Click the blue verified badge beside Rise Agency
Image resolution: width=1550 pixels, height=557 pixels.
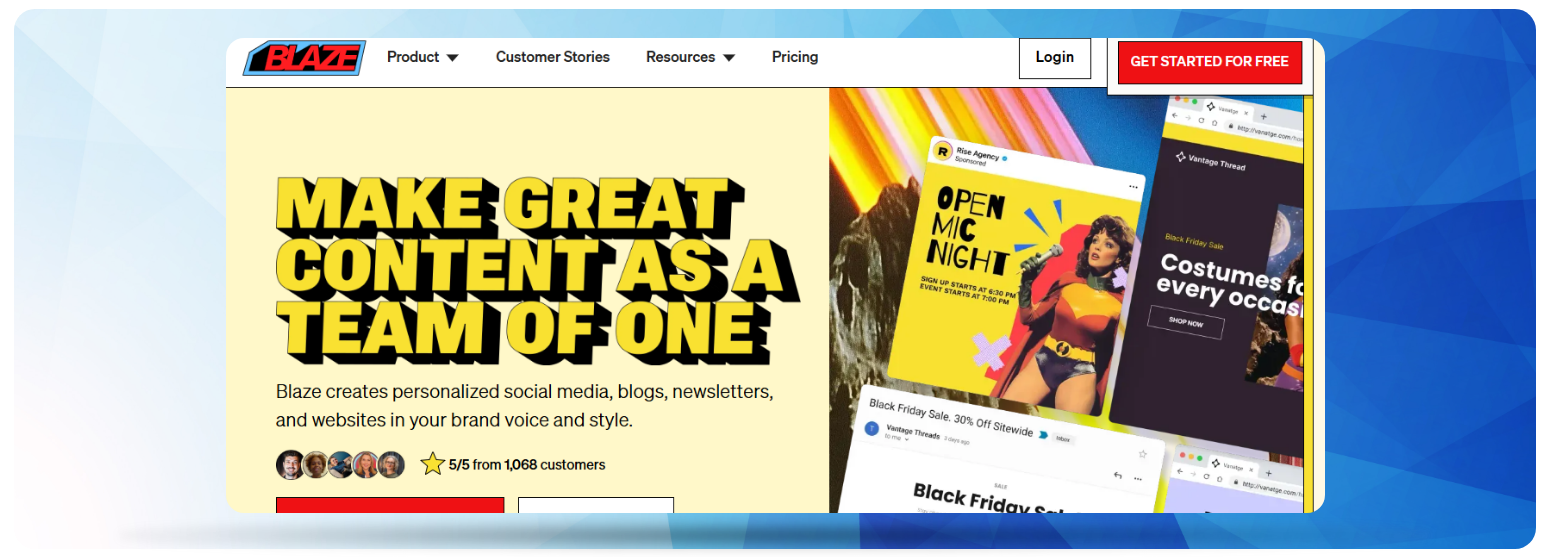[x=1005, y=158]
